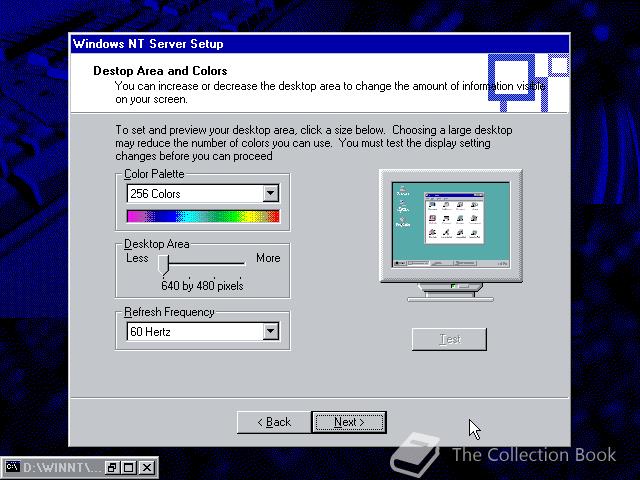Click the command prompt icon in D:\WINNT window
Viewport: 640px width, 480px height.
12,467
